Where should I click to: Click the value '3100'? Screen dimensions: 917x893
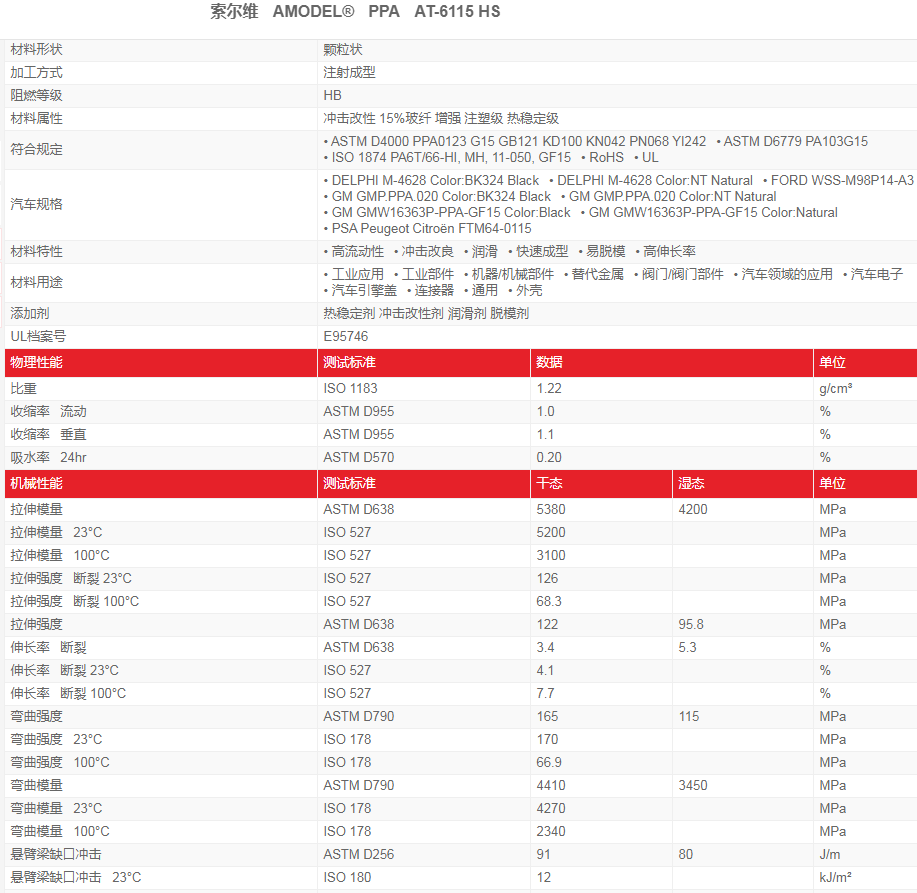pos(551,556)
